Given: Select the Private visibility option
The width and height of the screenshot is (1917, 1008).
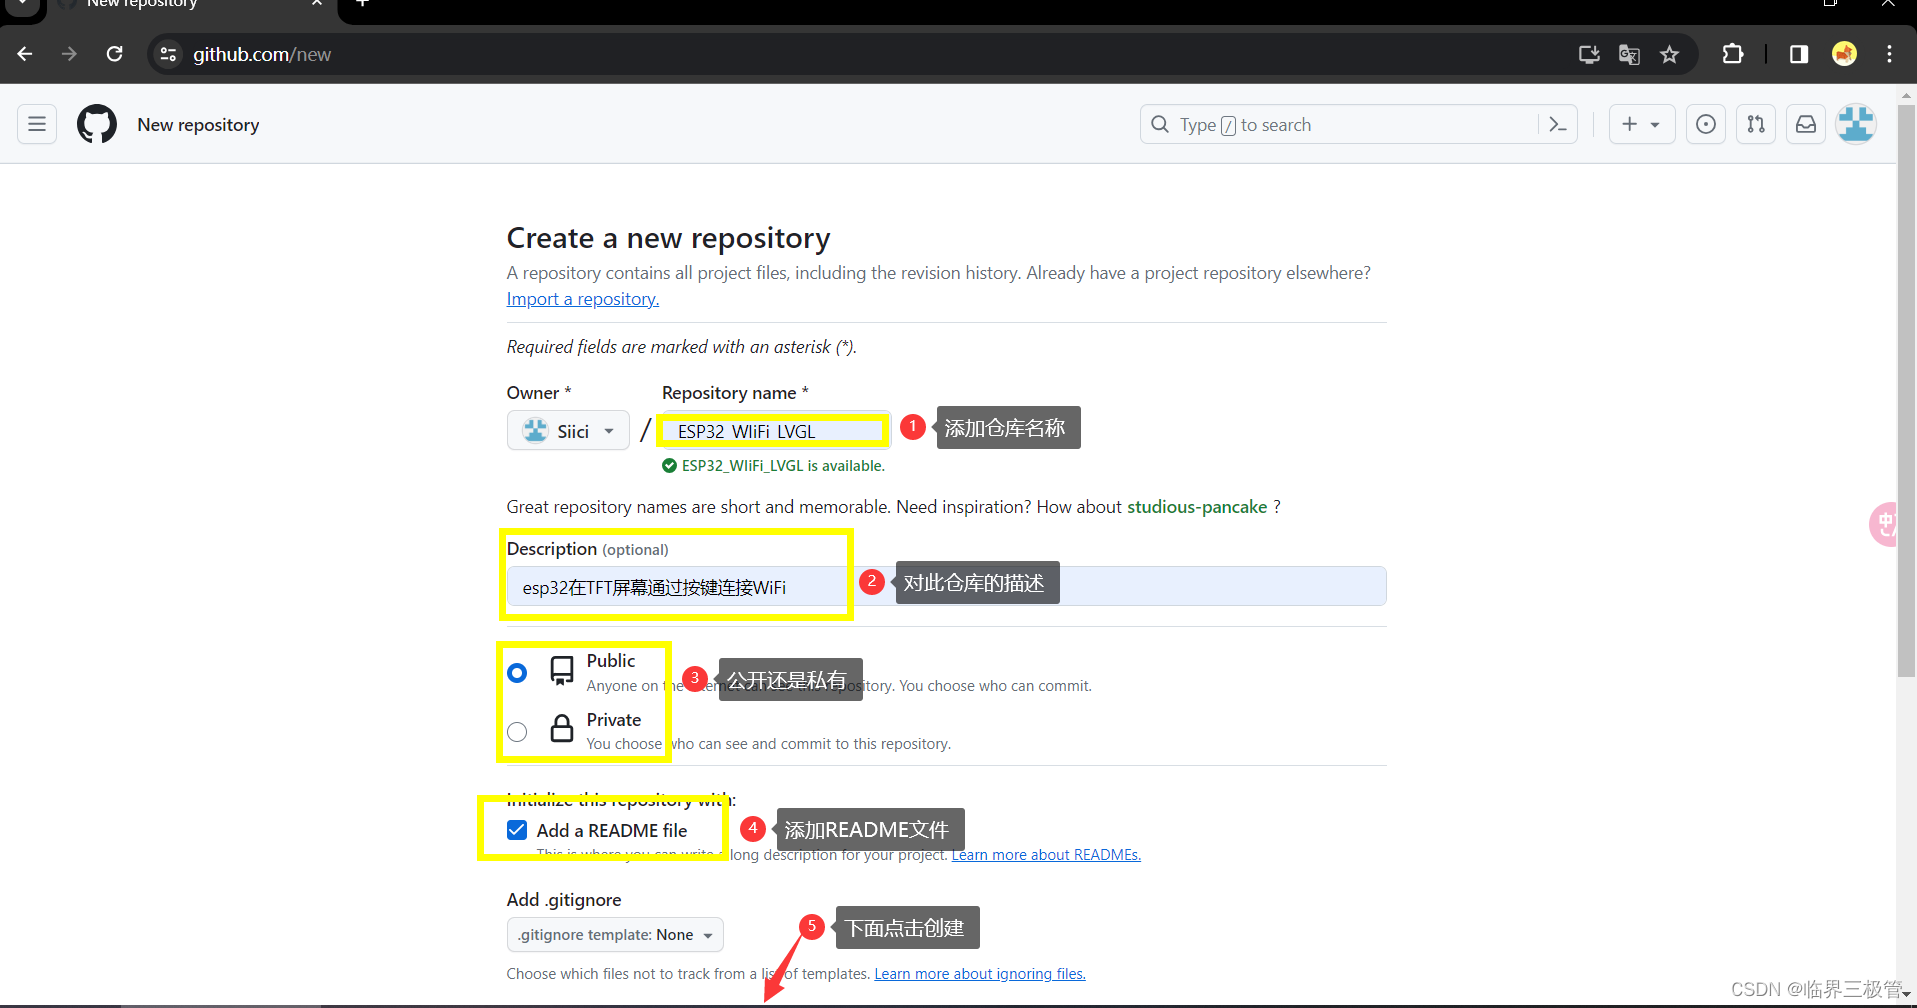Looking at the screenshot, I should pyautogui.click(x=517, y=732).
